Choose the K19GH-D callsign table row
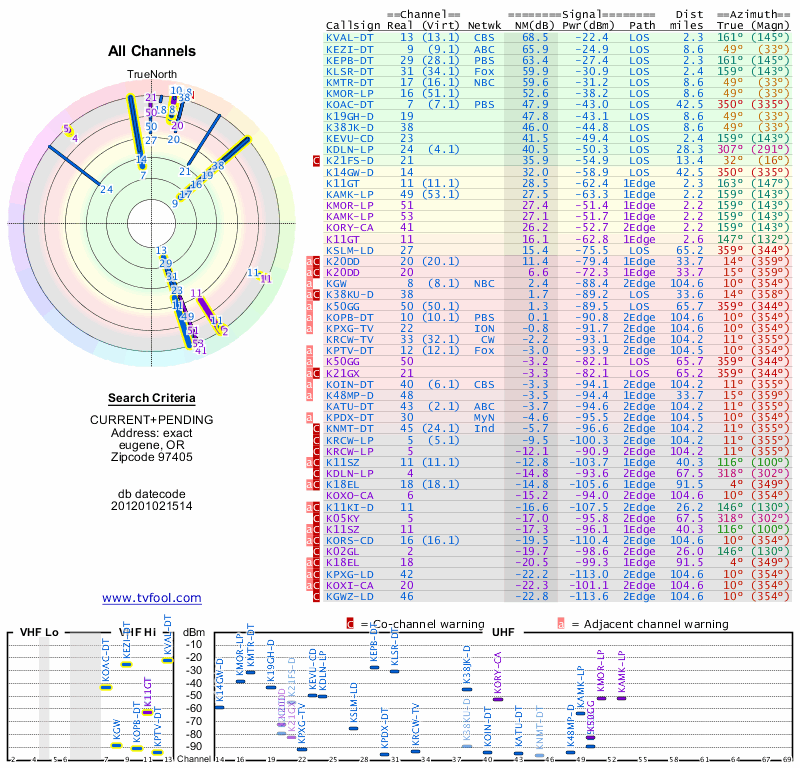Viewport: 800px width, 768px height. pos(559,116)
